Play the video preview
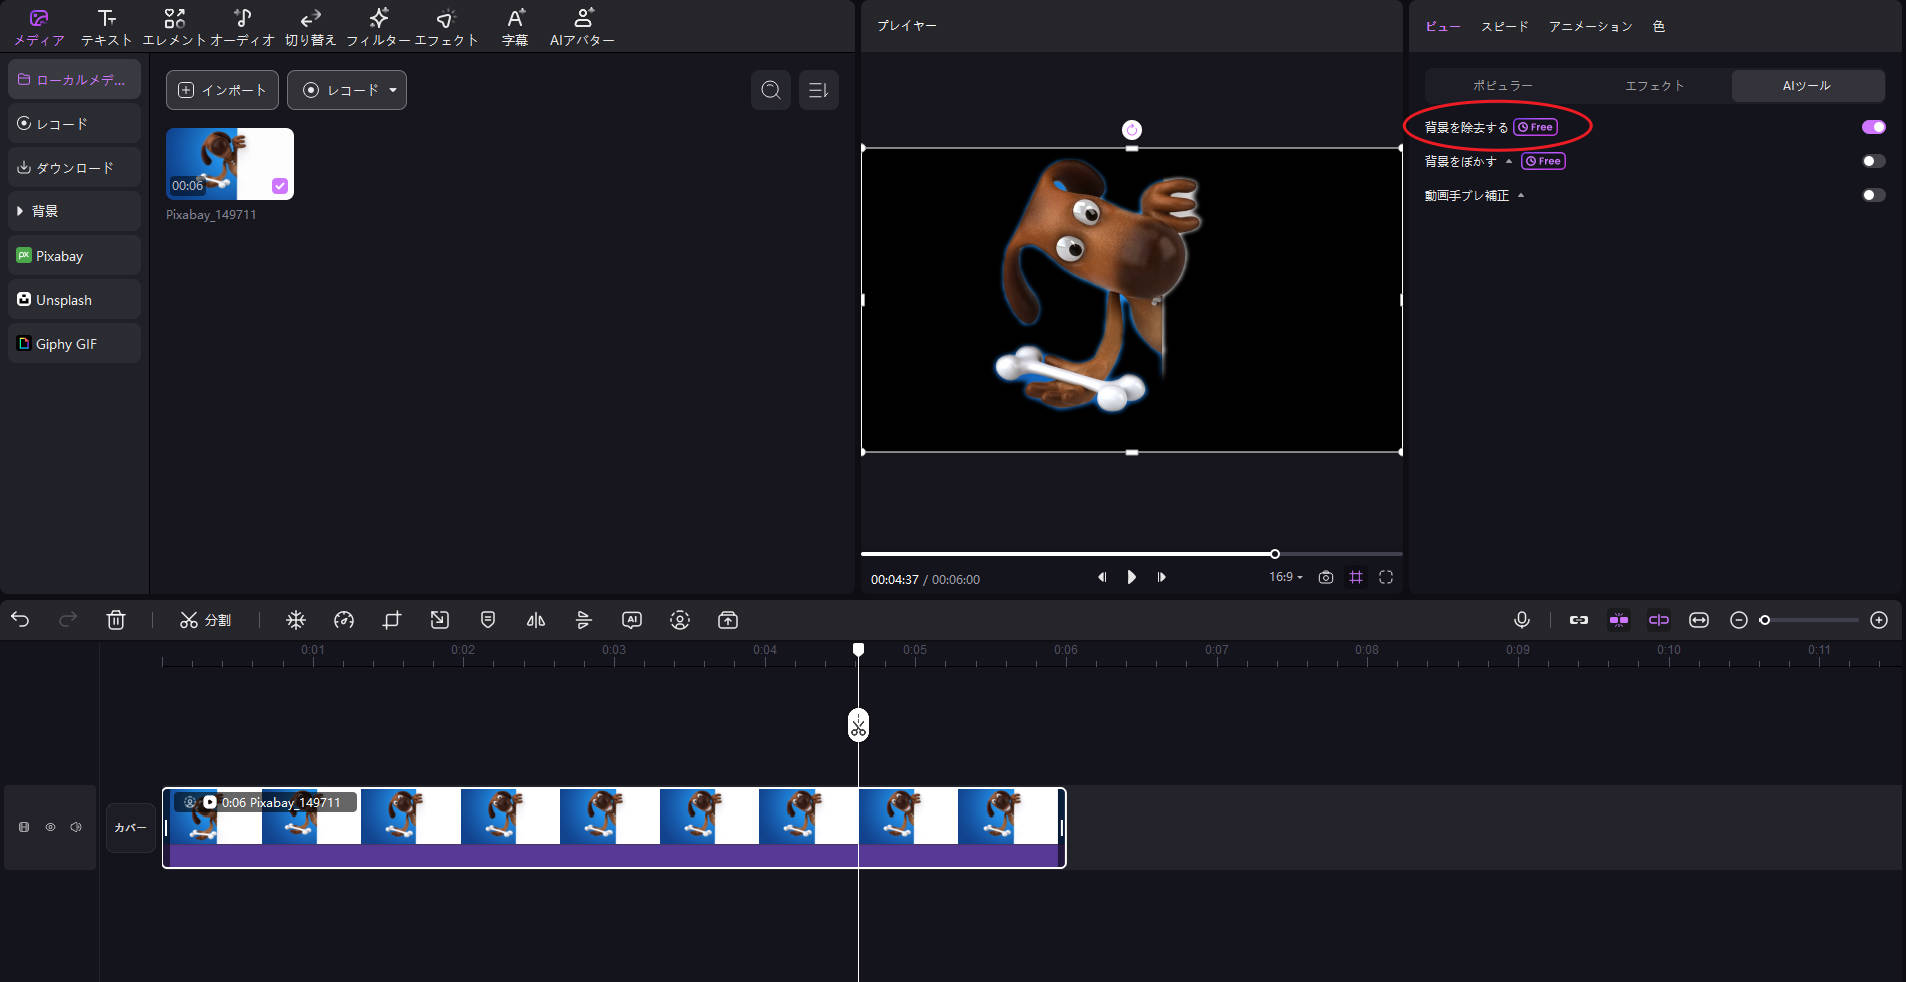Screen dimensions: 1906x982 point(1131,577)
